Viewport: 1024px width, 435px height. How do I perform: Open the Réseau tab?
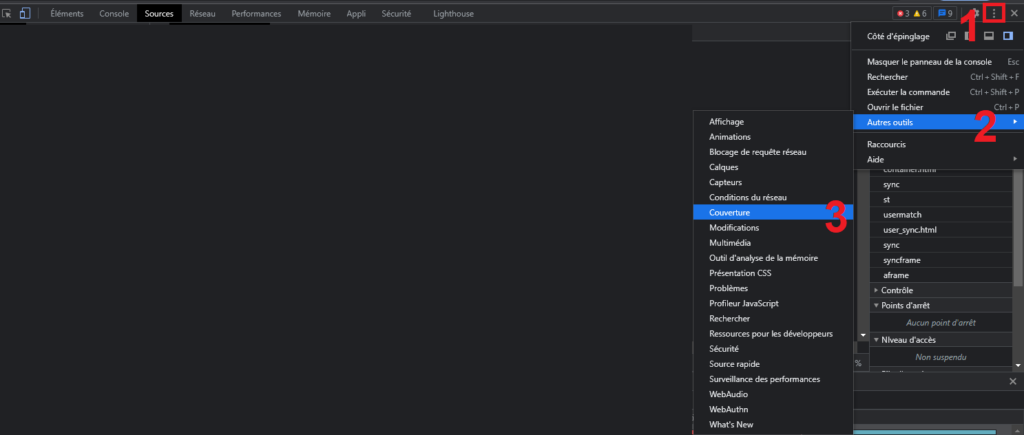pyautogui.click(x=202, y=13)
